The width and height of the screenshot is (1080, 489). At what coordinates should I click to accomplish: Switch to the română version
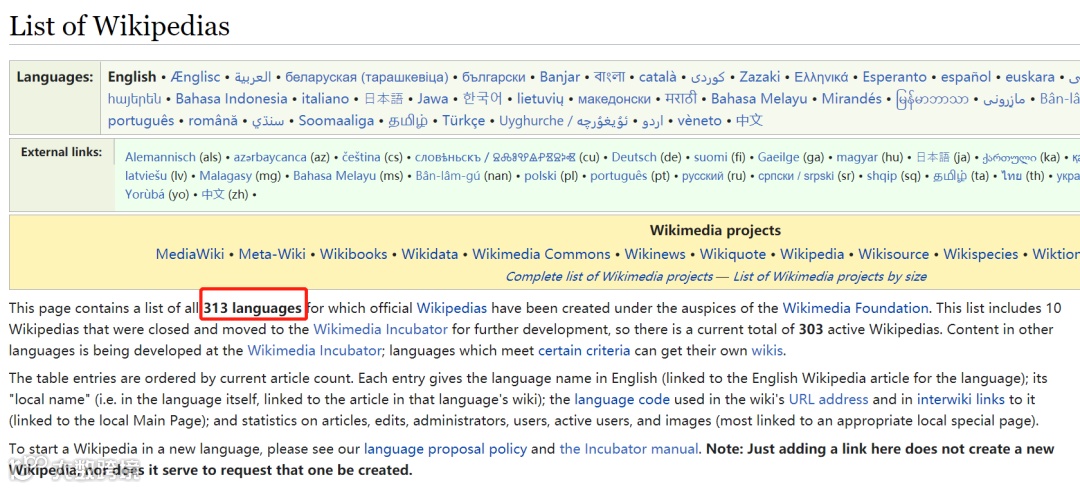pyautogui.click(x=213, y=121)
